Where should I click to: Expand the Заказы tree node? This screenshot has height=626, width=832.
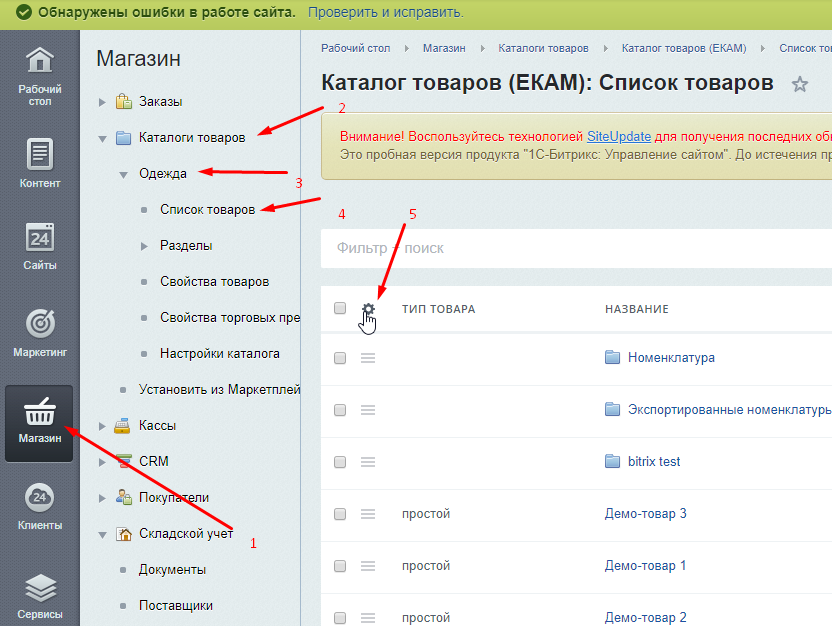[102, 102]
